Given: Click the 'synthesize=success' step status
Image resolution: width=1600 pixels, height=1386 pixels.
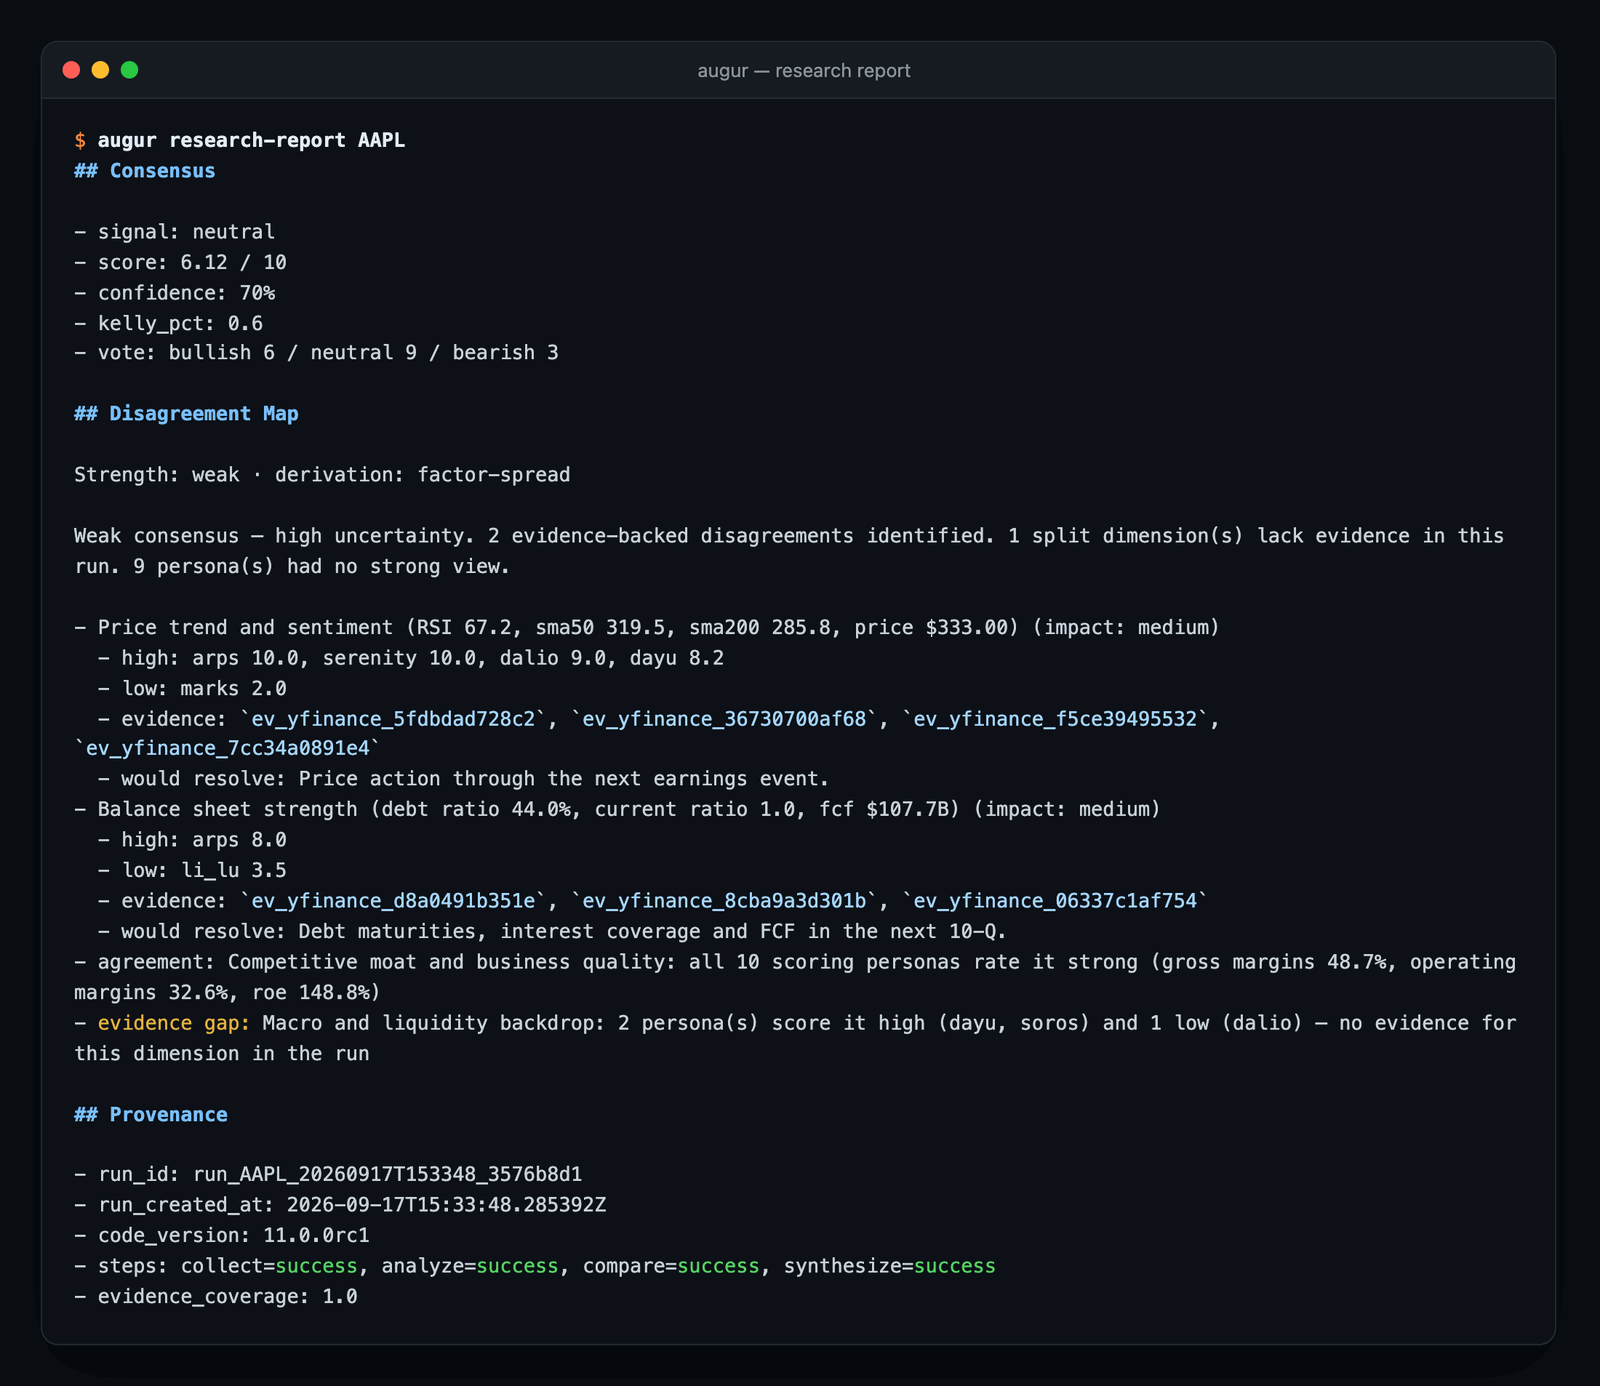Looking at the screenshot, I should 890,1266.
